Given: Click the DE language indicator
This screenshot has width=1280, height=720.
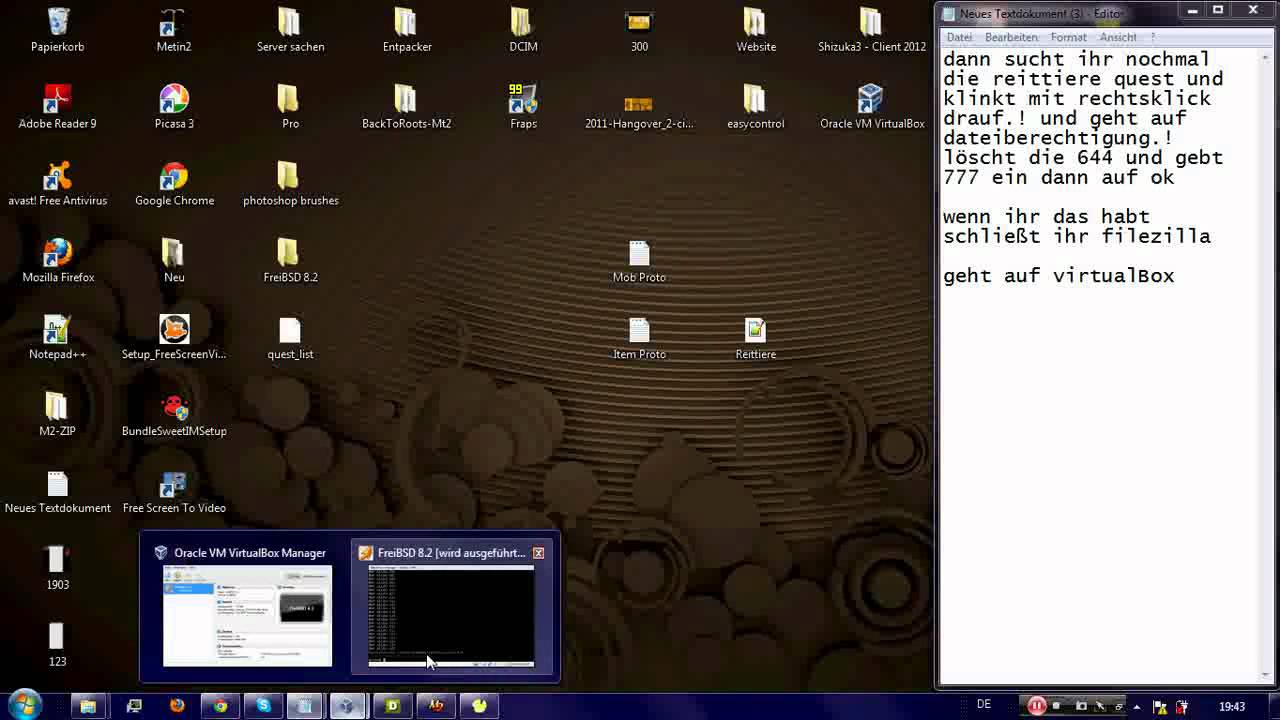Looking at the screenshot, I should click(x=984, y=705).
